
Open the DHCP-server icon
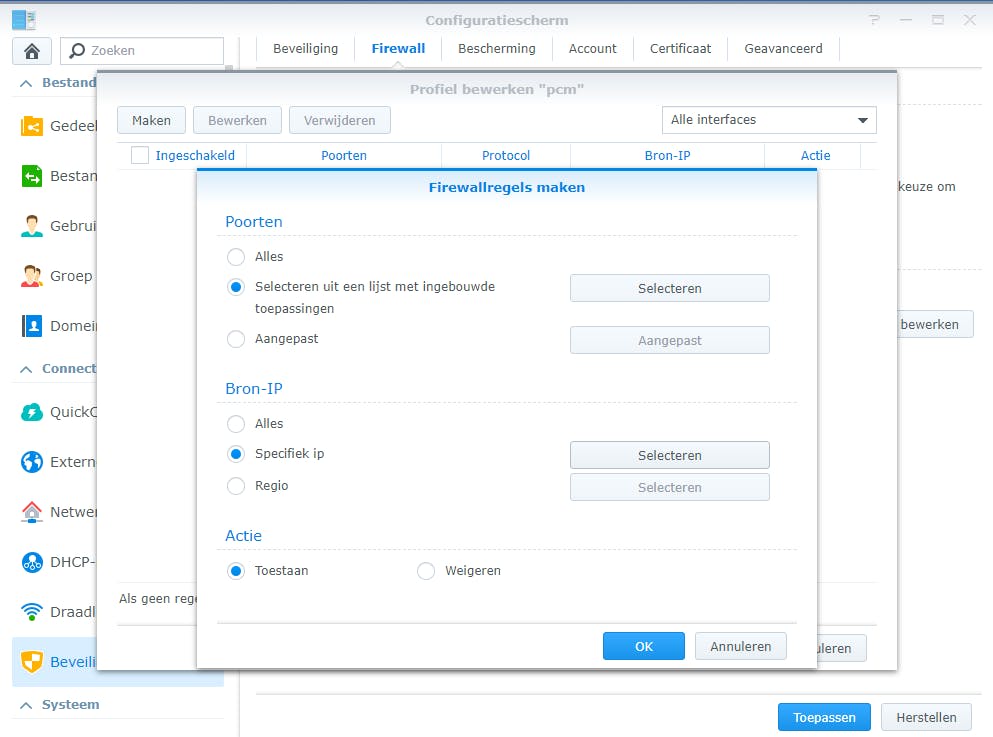tap(32, 562)
